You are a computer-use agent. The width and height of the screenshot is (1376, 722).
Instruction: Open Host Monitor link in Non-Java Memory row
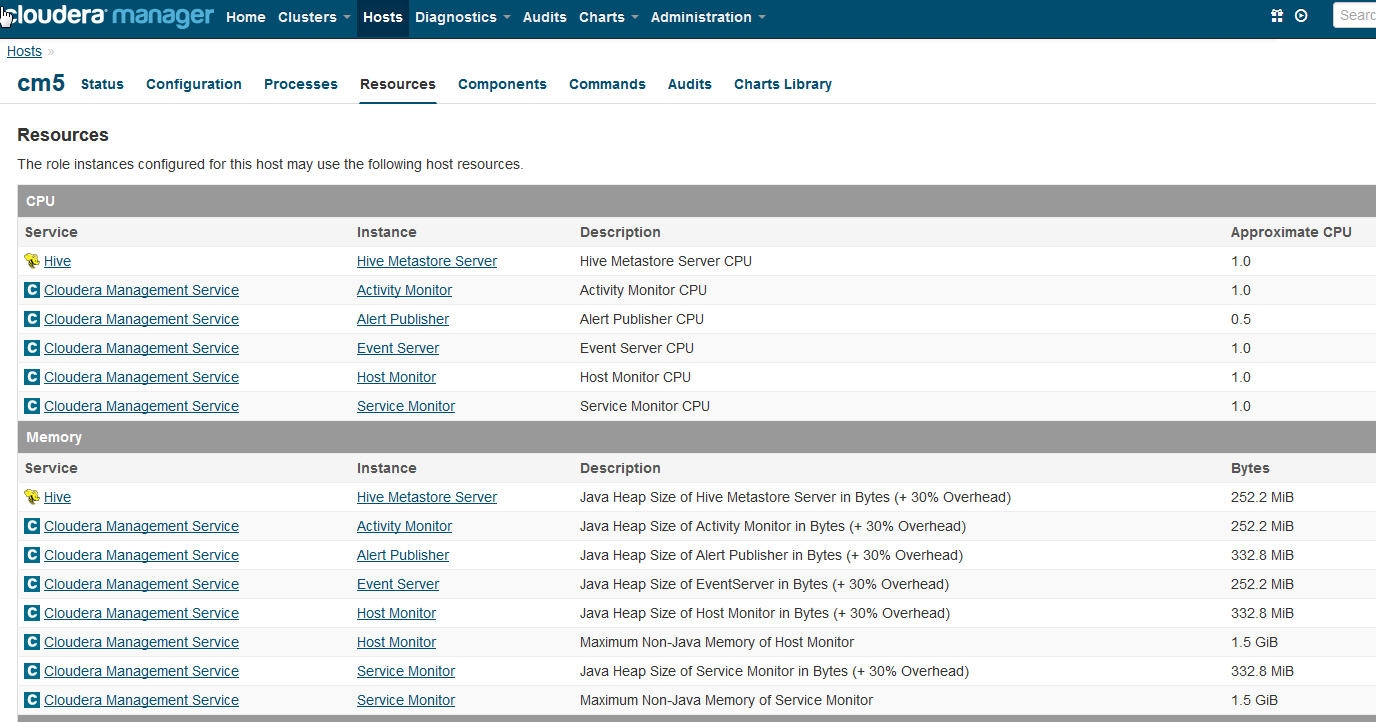coord(396,642)
